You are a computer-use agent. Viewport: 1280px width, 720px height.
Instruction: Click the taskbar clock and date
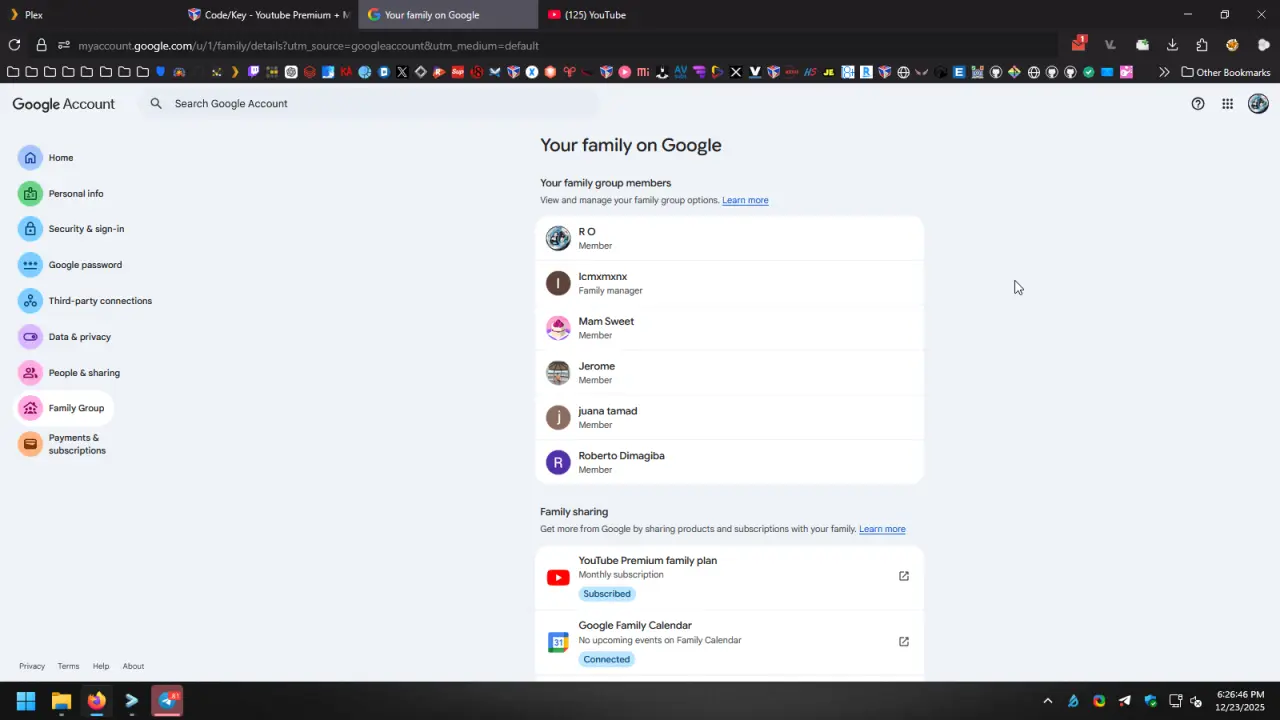(x=1240, y=701)
